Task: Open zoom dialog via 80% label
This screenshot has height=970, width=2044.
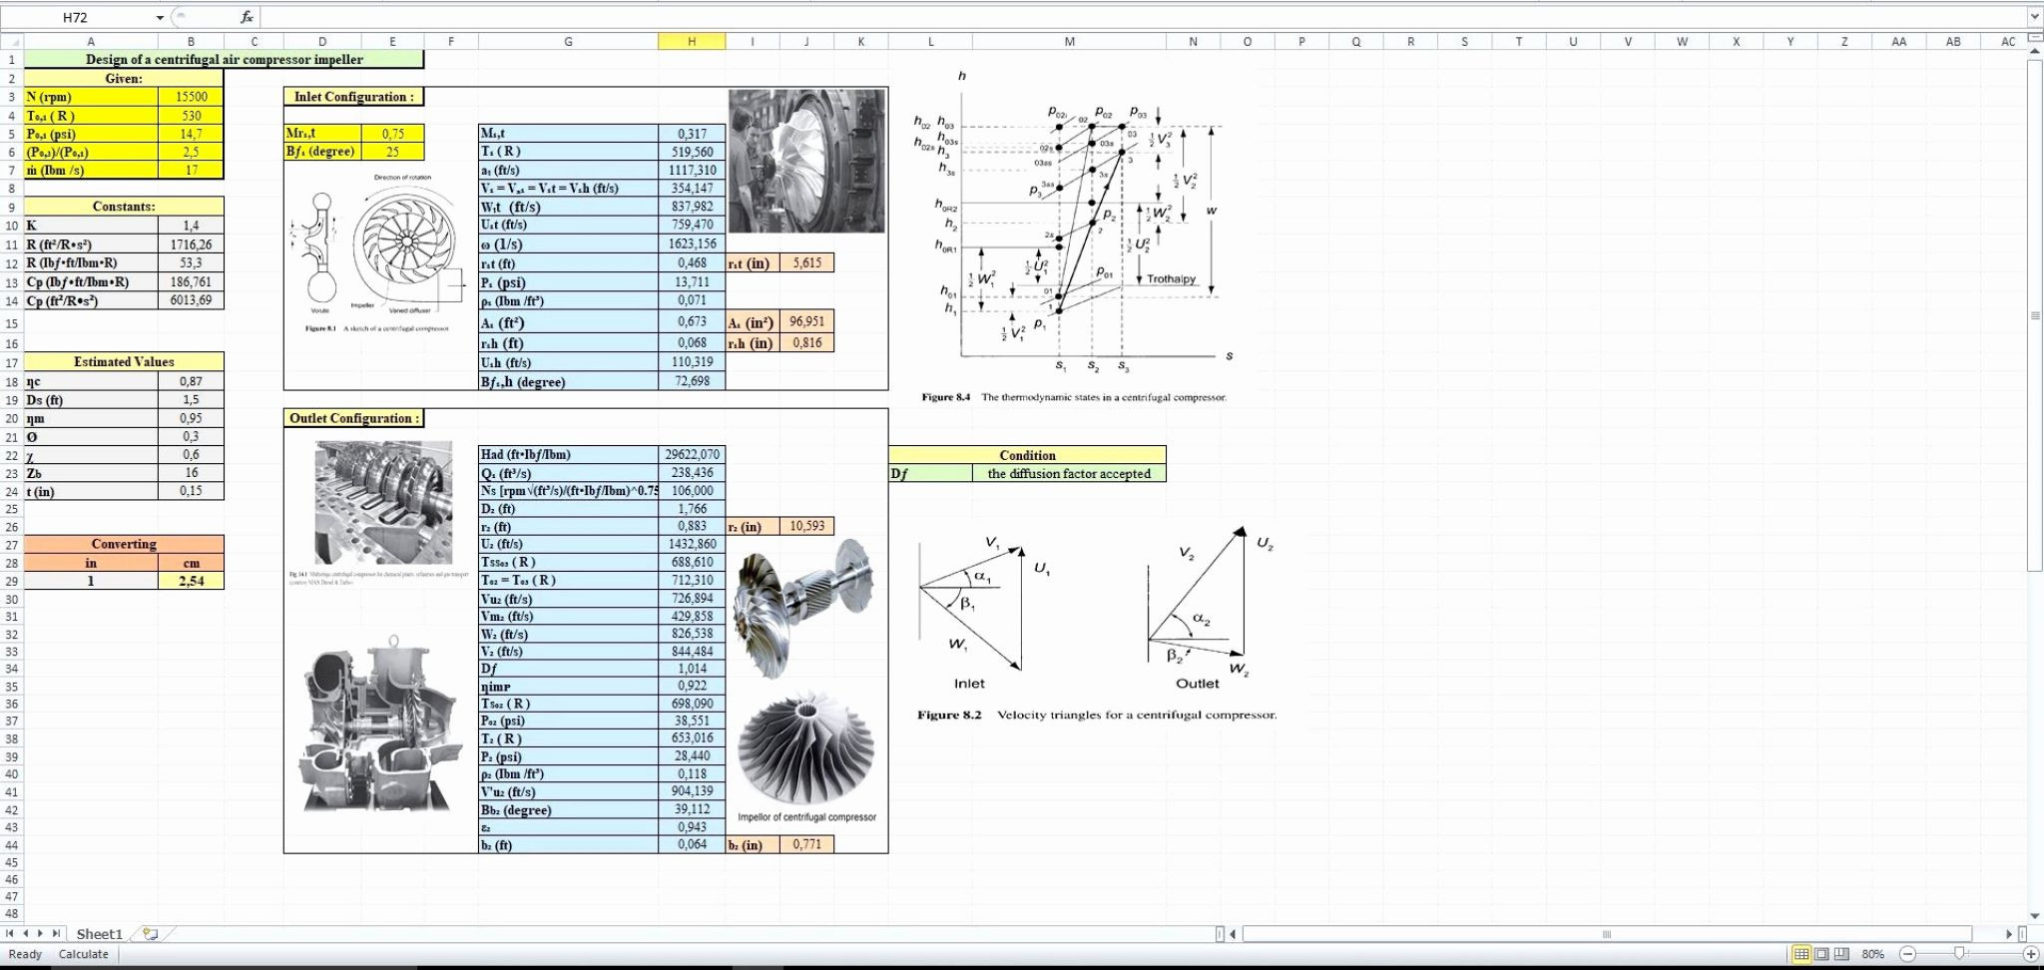Action: coord(1873,954)
